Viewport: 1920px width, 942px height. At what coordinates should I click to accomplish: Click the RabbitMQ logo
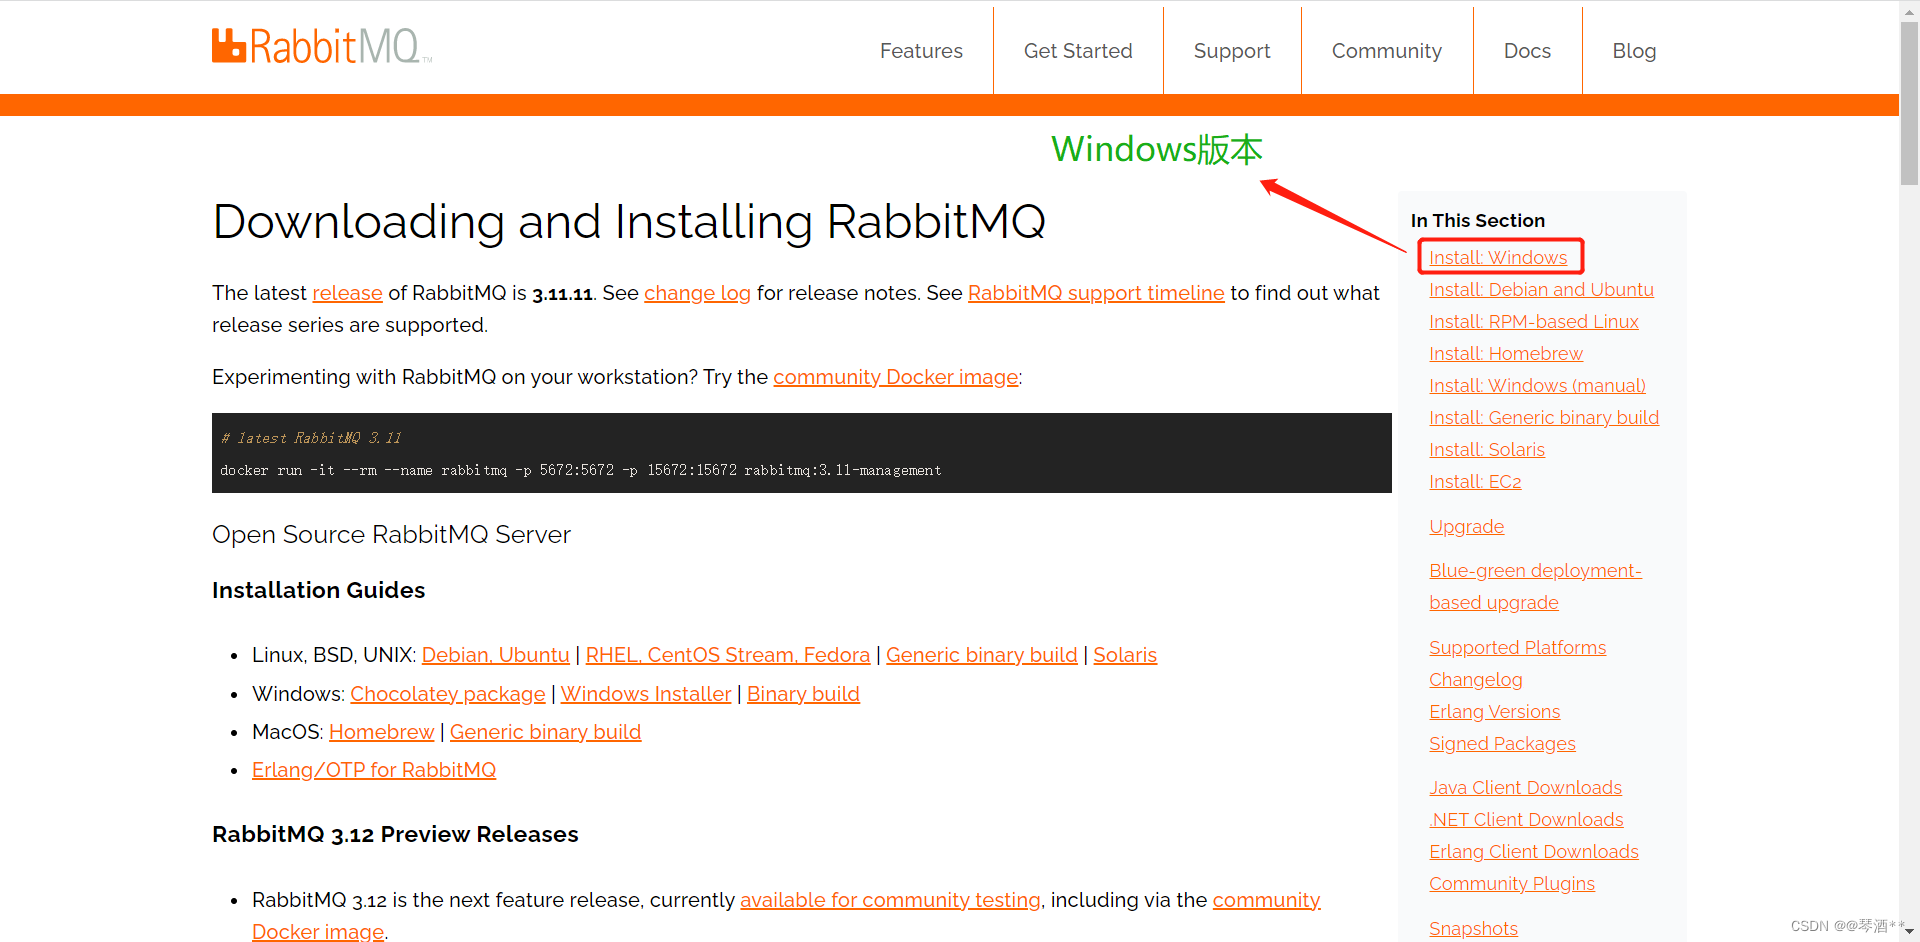[x=321, y=46]
